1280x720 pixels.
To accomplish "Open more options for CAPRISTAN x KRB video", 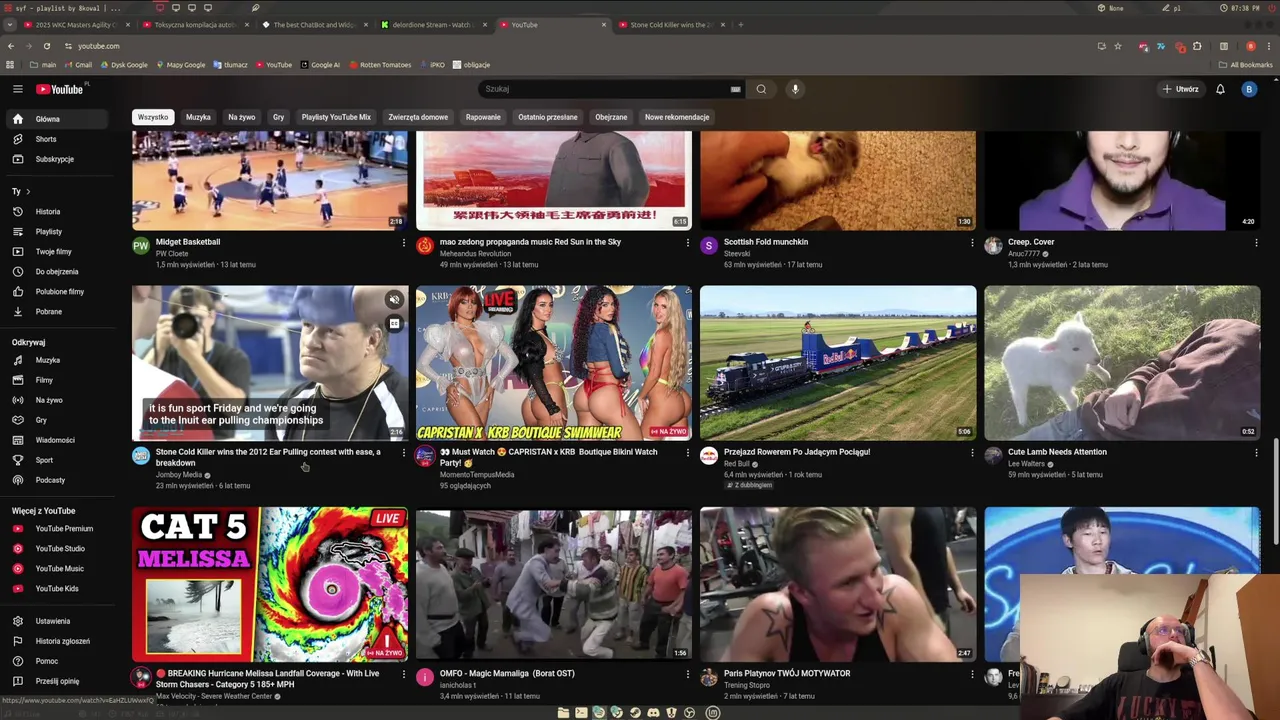I will (688, 452).
